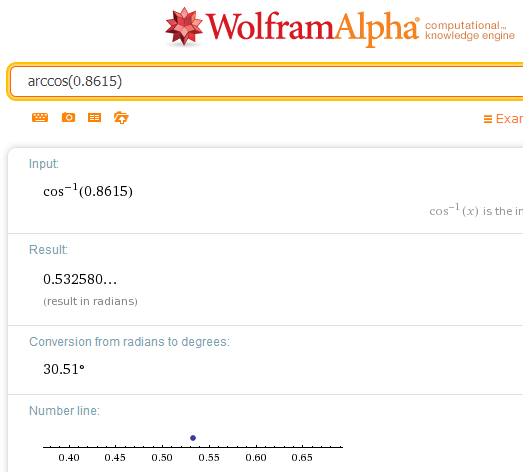The image size is (523, 472).
Task: Click the Result pod heading
Action: [x=48, y=250]
